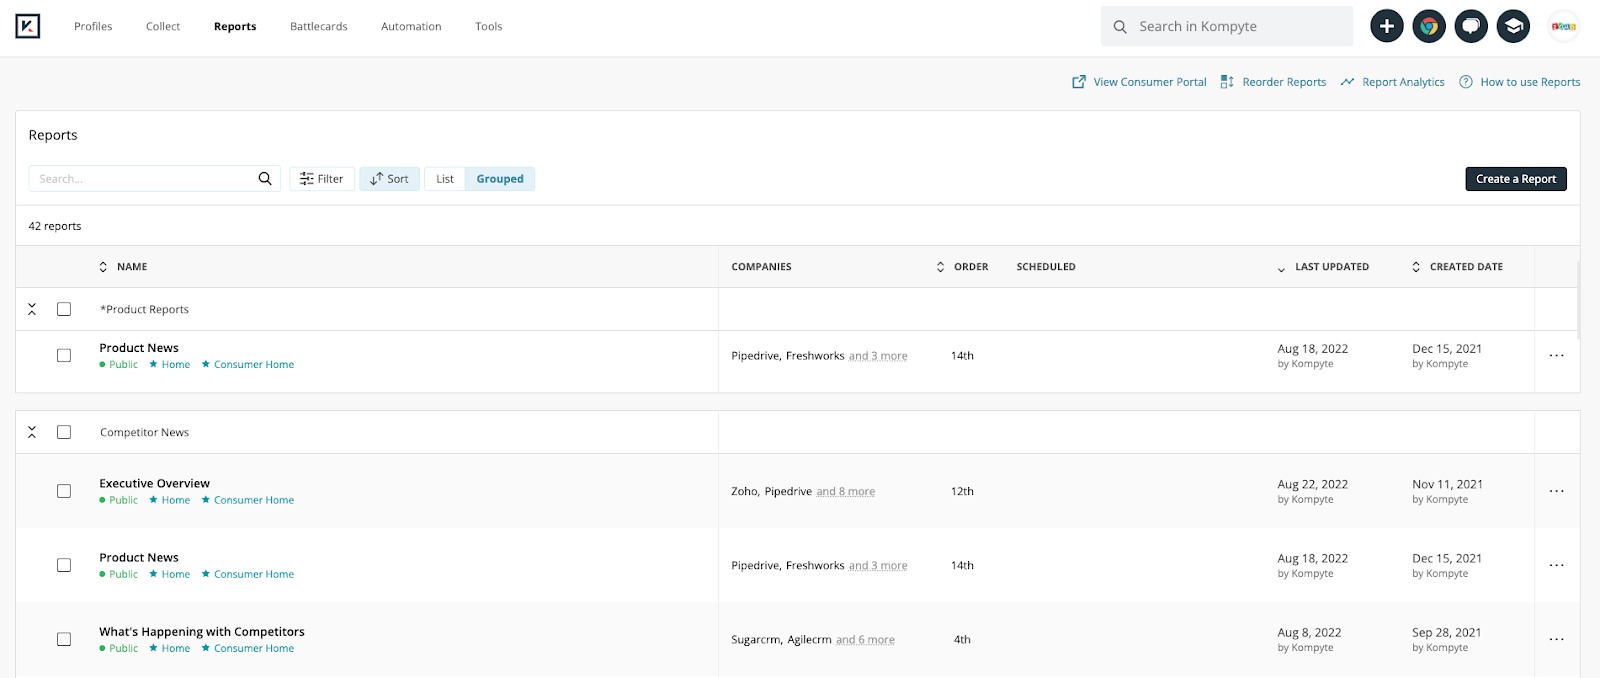Select the *Product Reports group checkbox

[64, 309]
